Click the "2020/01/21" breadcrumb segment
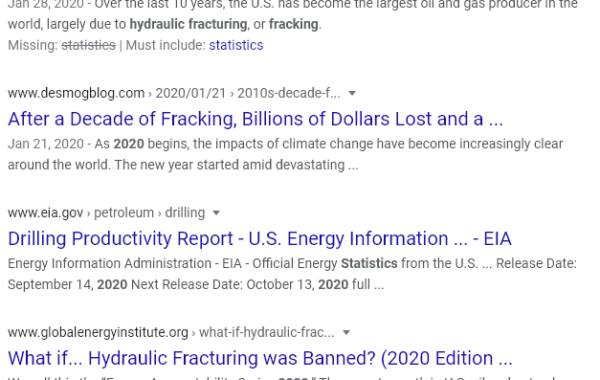The image size is (600, 380). click(191, 93)
